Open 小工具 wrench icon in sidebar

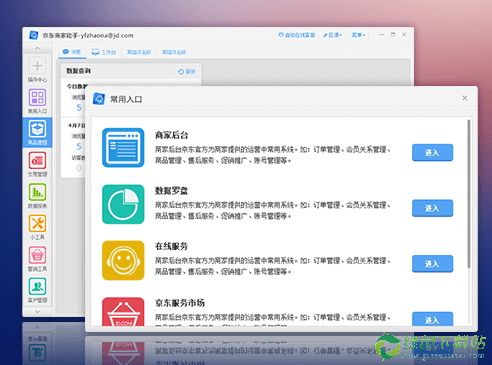pos(37,223)
